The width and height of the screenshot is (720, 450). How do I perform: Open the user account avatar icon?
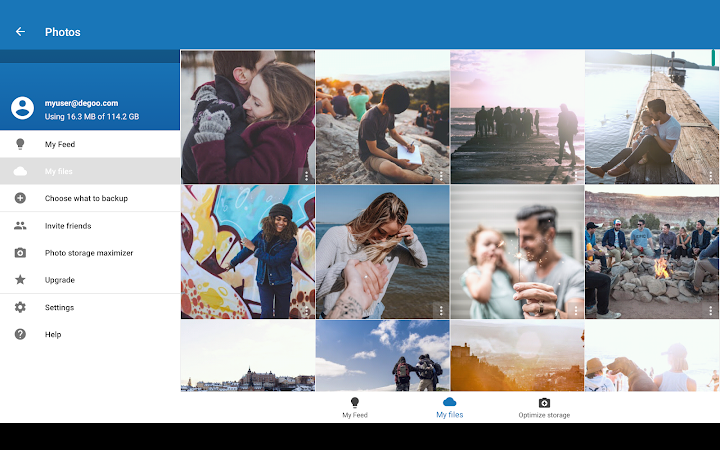coord(22,108)
